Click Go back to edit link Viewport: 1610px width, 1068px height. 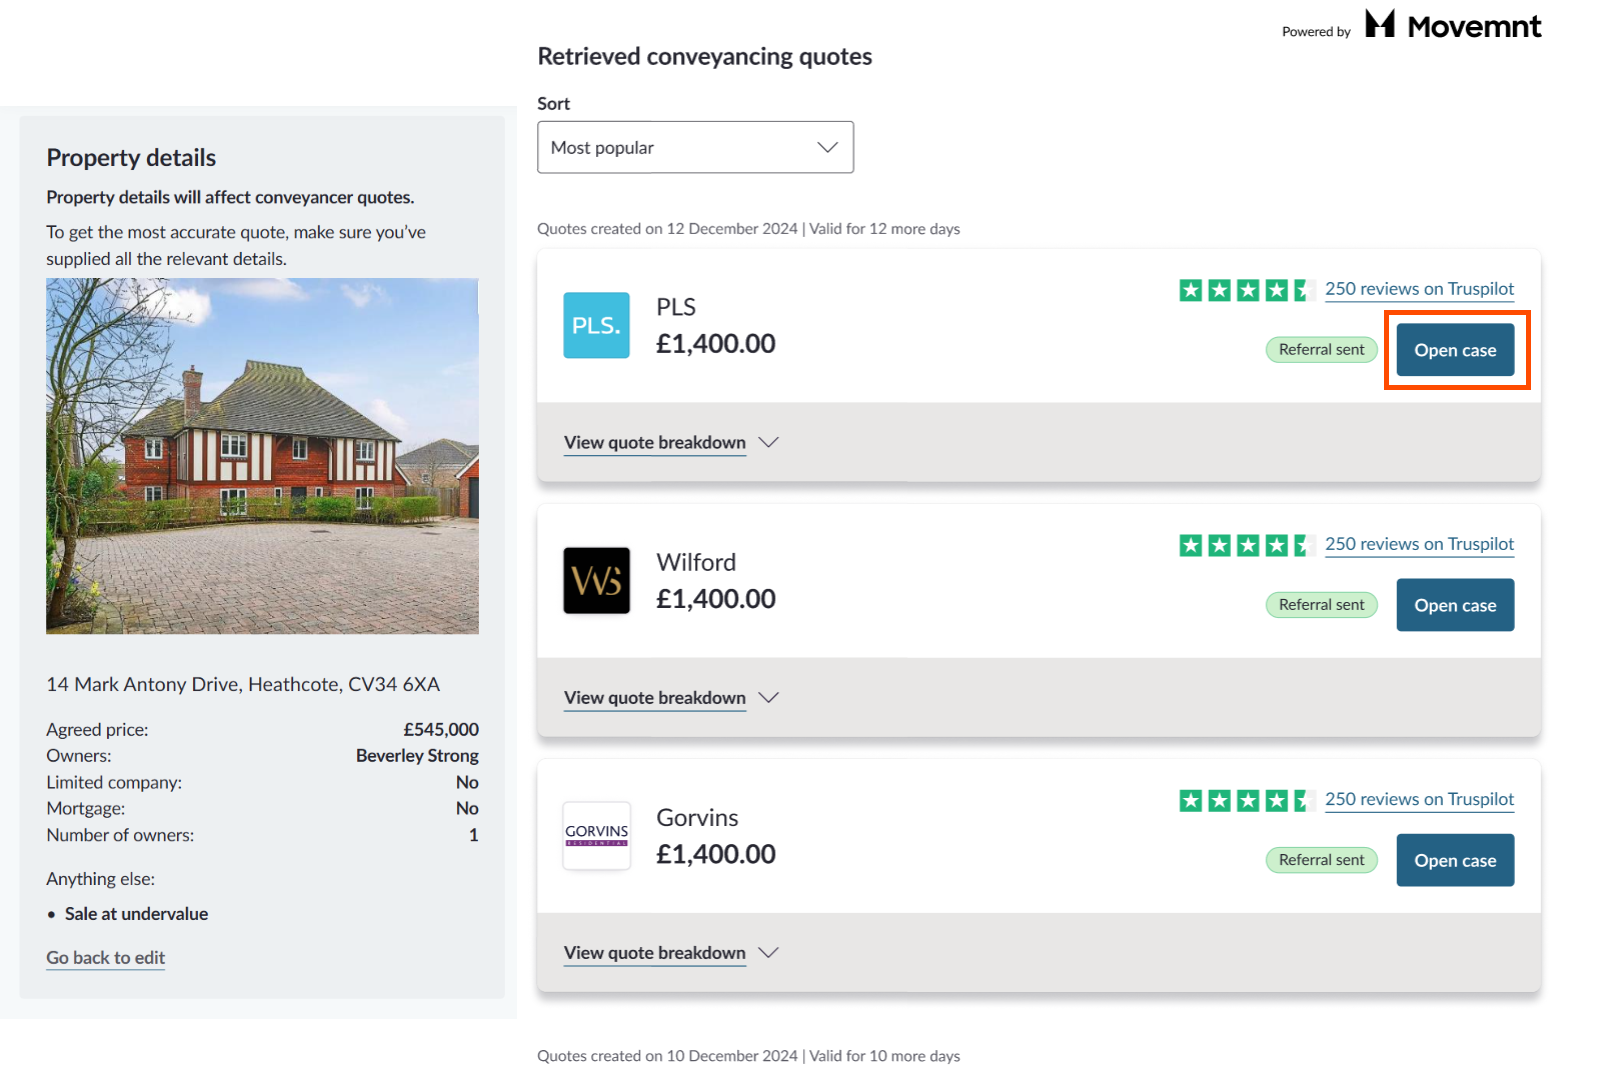click(105, 957)
